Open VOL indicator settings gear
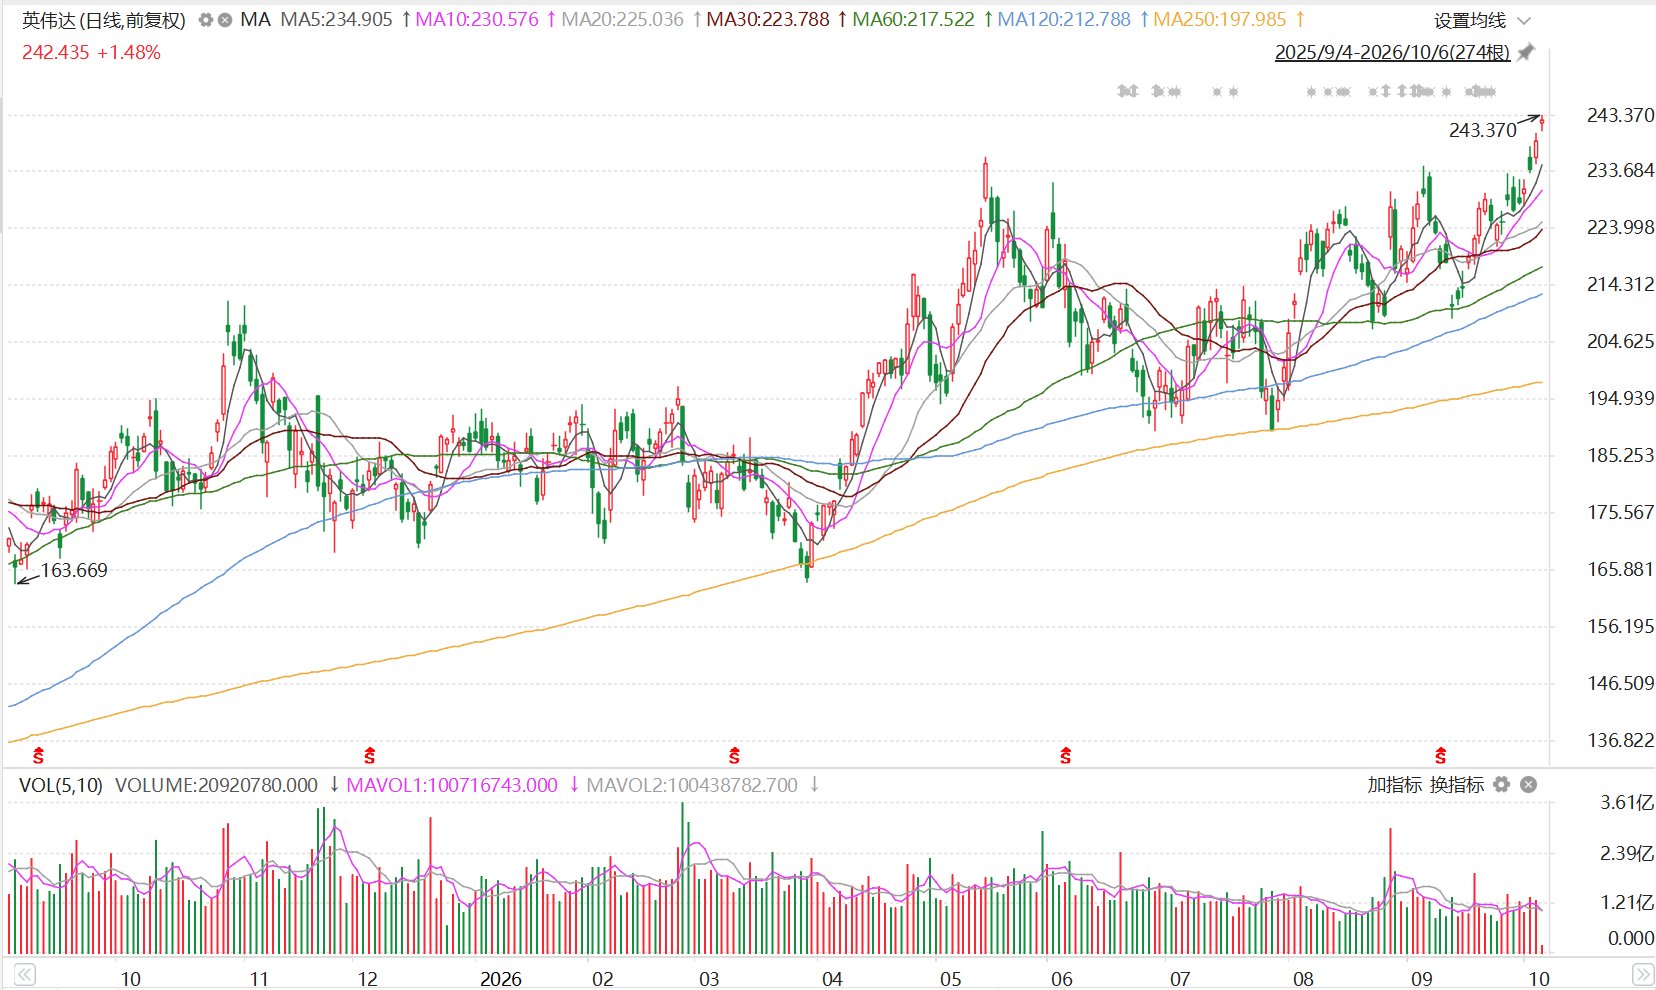The height and width of the screenshot is (990, 1656). tap(1501, 785)
